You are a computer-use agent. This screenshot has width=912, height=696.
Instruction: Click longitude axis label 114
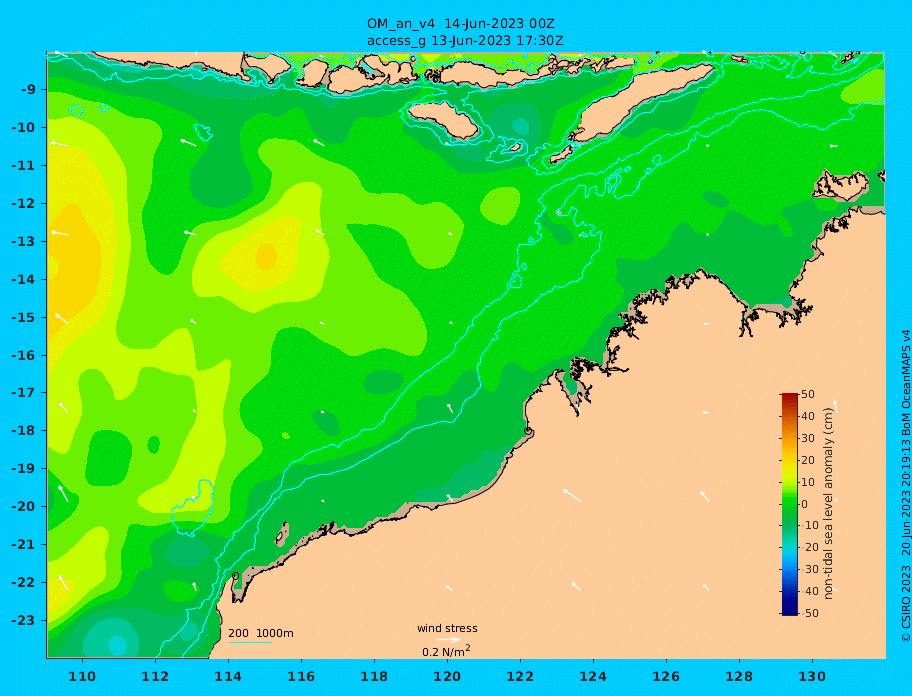coord(228,677)
